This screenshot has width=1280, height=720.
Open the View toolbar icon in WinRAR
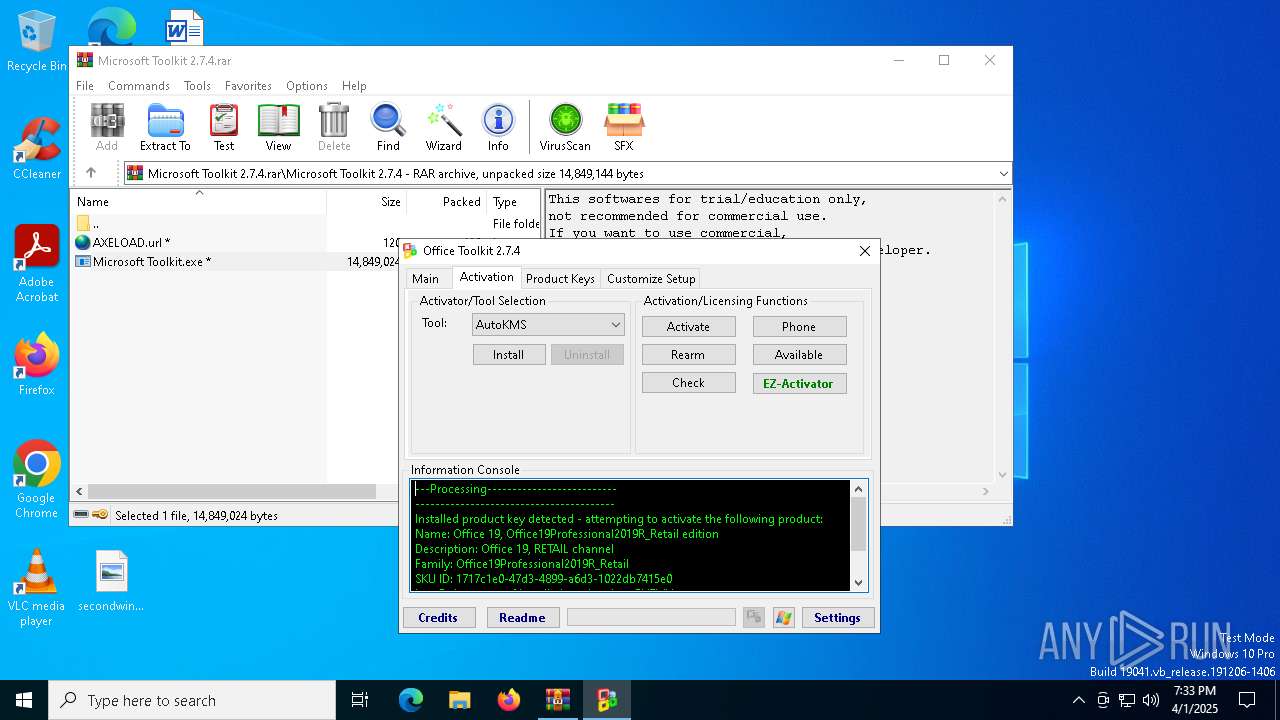tap(278, 127)
